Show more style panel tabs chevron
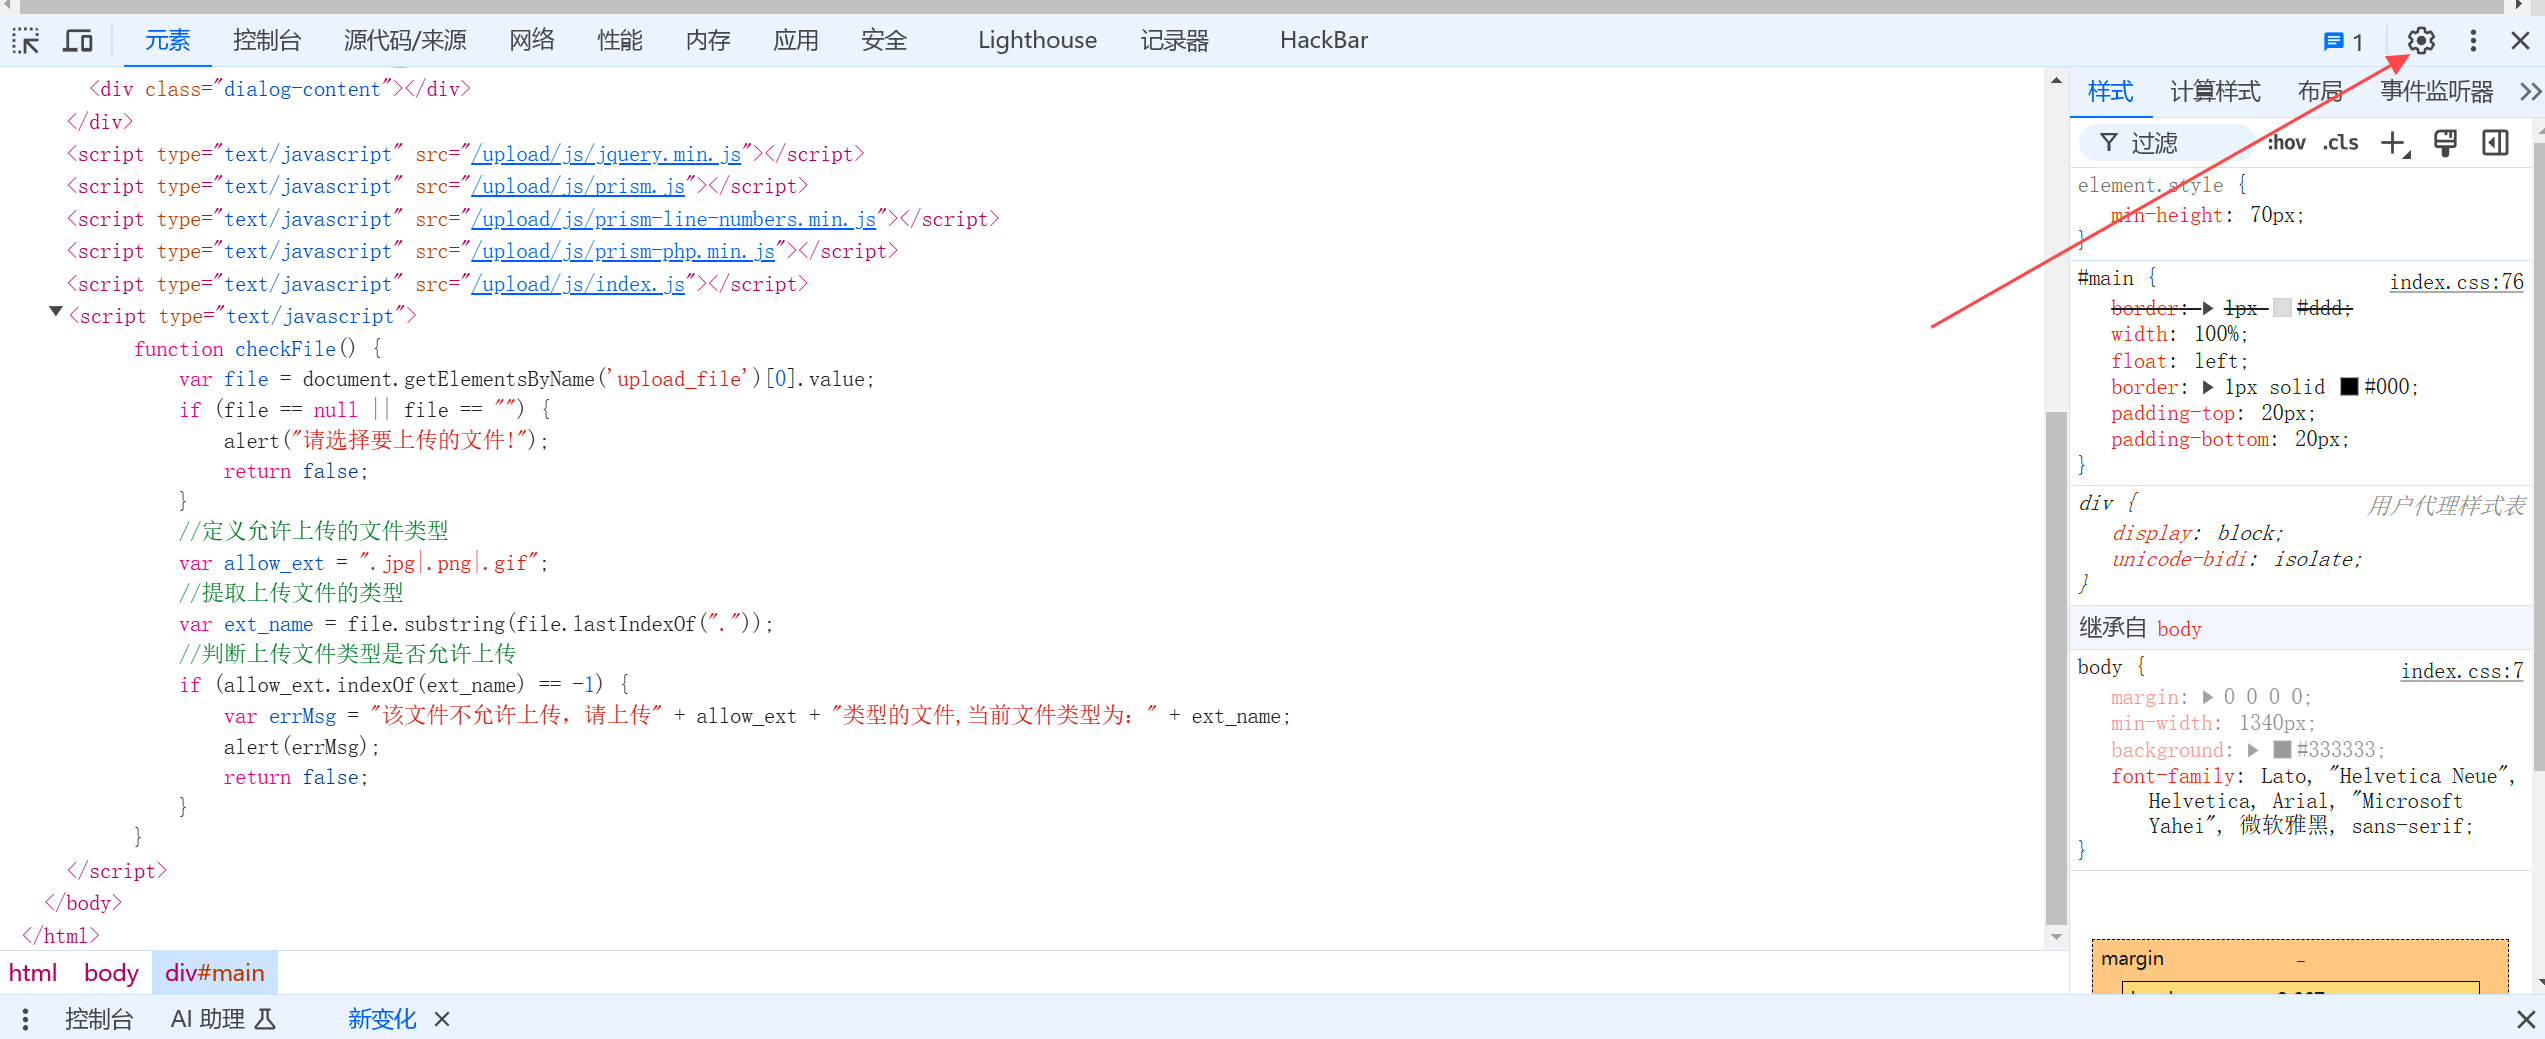Image resolution: width=2545 pixels, height=1039 pixels. click(x=2529, y=92)
